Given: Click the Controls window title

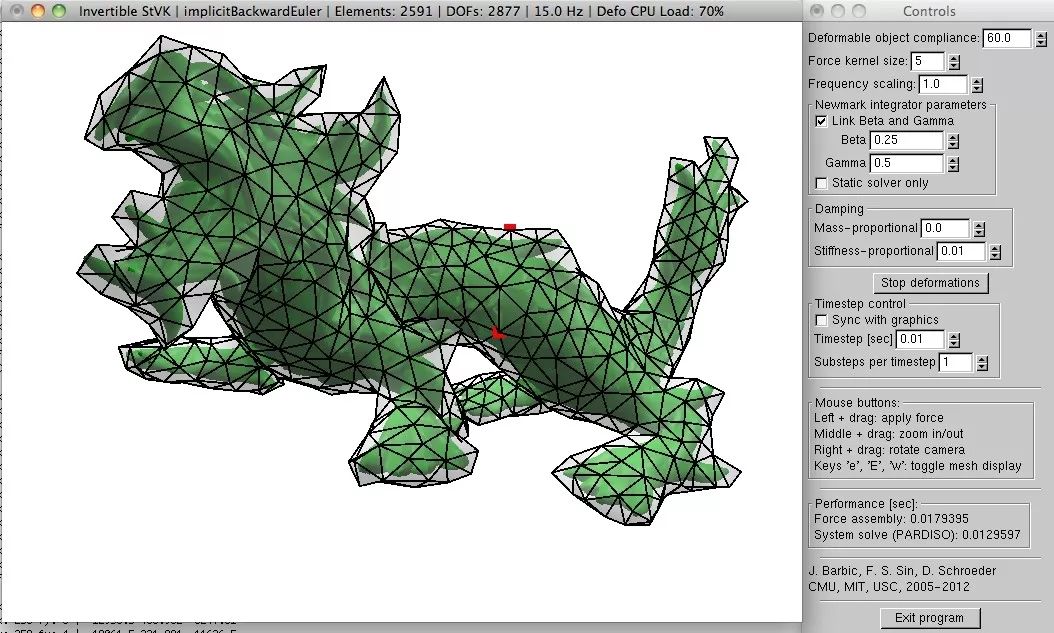Looking at the screenshot, I should [x=929, y=11].
